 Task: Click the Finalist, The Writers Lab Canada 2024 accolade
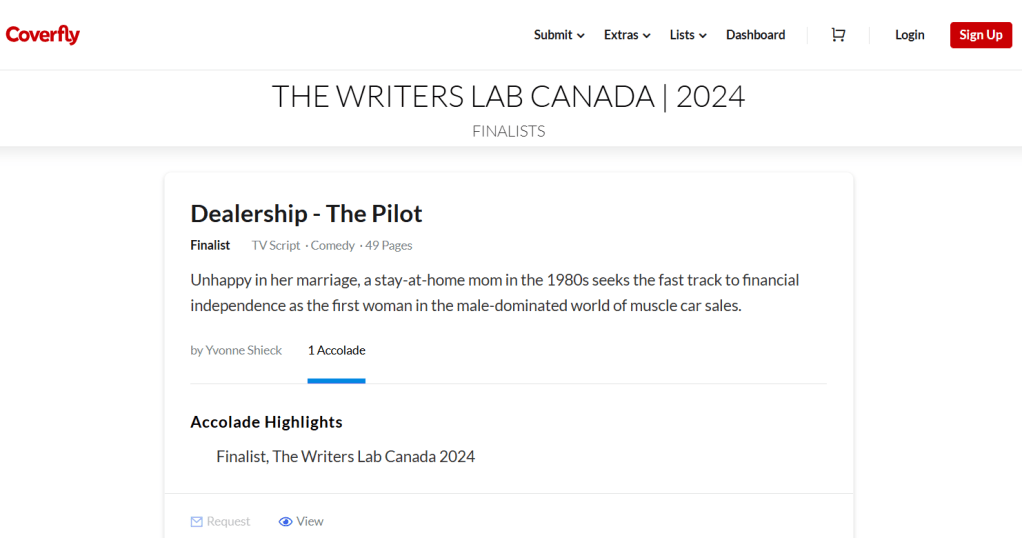click(x=345, y=457)
